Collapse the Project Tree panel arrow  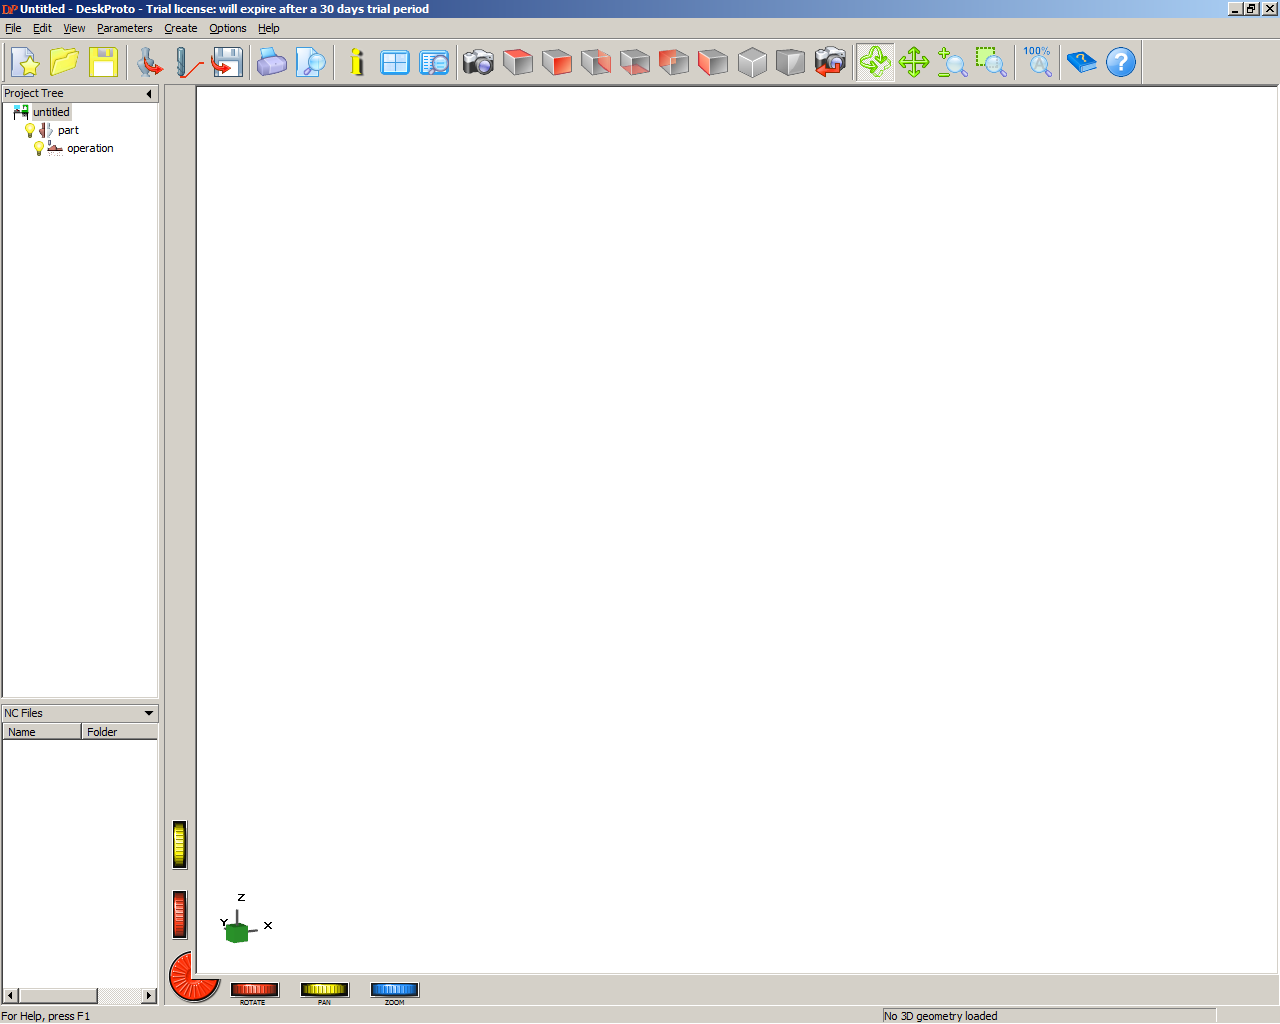(149, 94)
